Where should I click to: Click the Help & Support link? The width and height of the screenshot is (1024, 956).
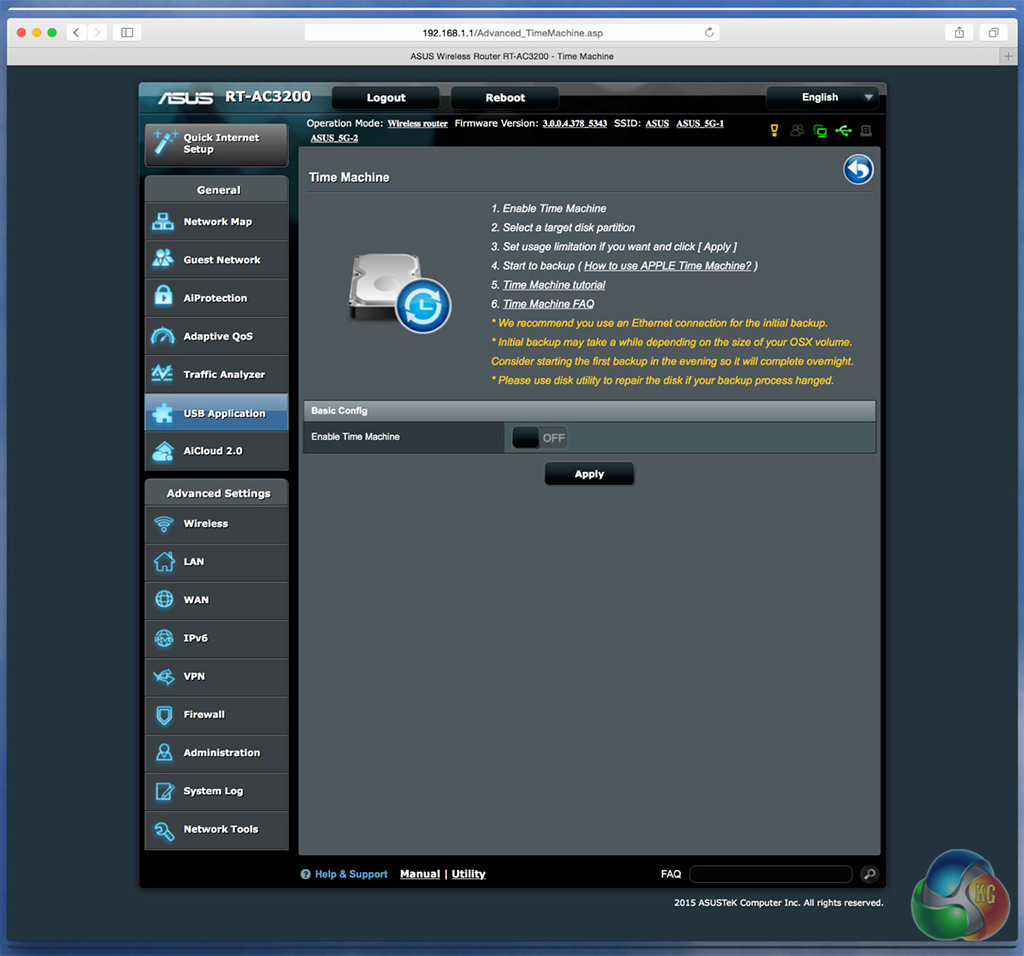[x=351, y=874]
